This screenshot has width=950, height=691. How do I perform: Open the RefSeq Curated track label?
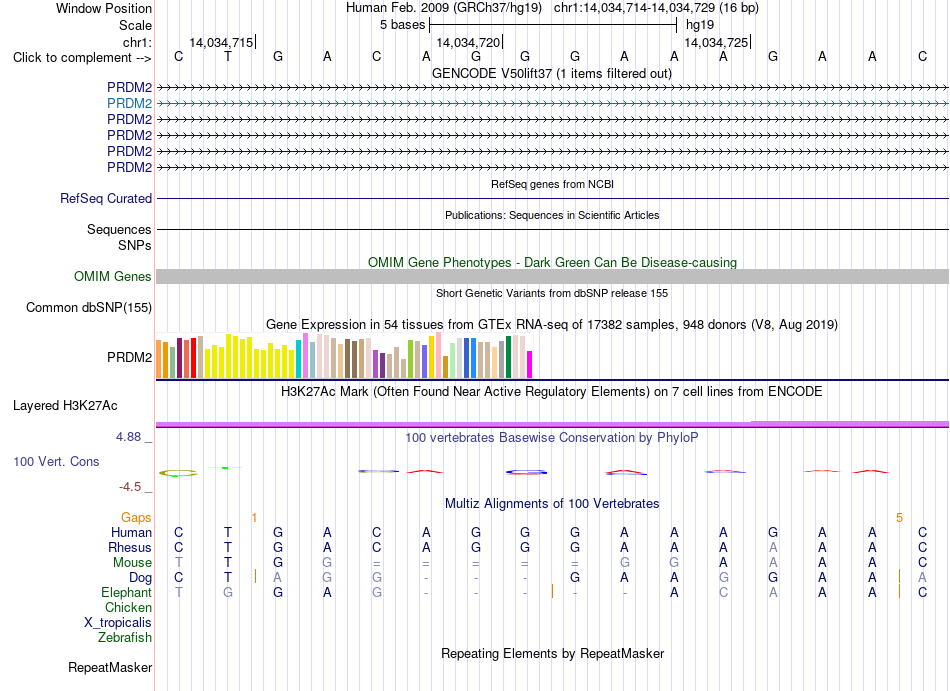tap(106, 199)
